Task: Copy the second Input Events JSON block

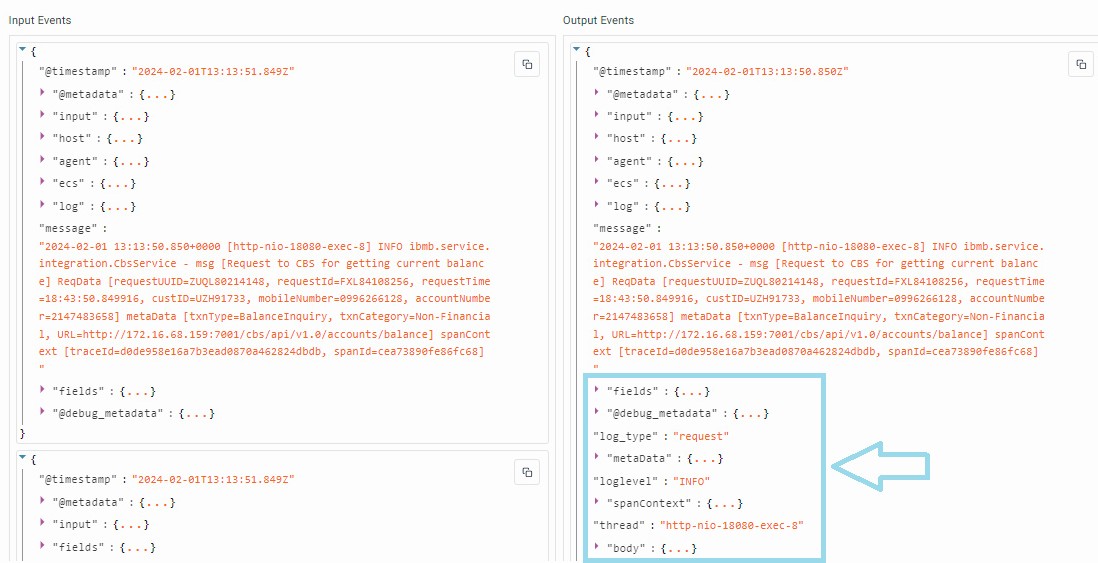Action: (527, 471)
